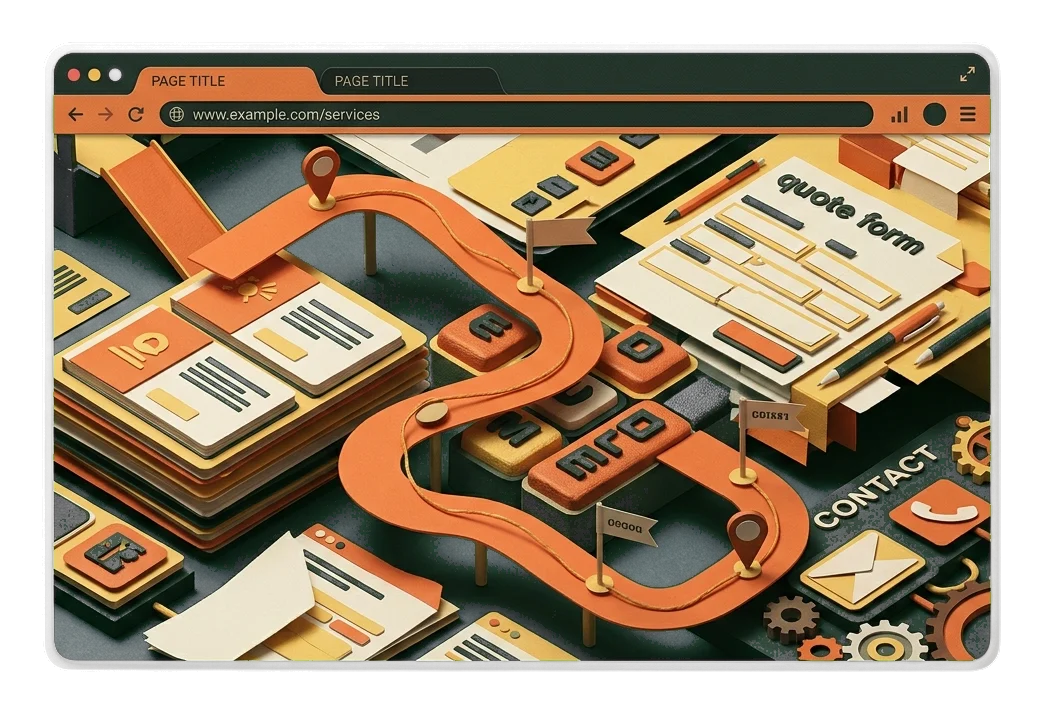Click the quote form heading
Screen dimensions: 1043x714
pos(851,212)
